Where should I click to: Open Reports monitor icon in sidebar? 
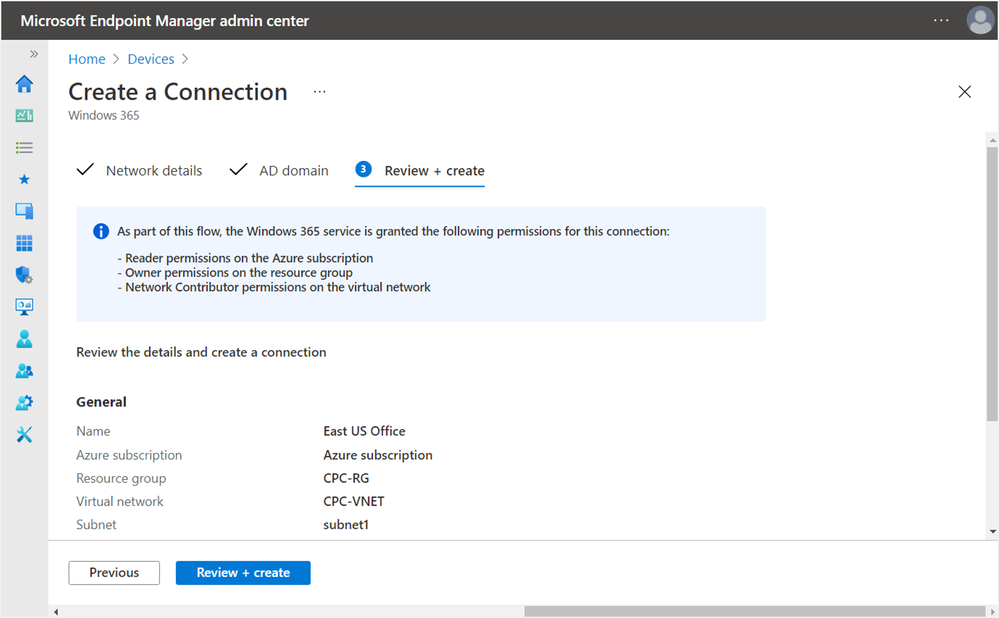[24, 306]
